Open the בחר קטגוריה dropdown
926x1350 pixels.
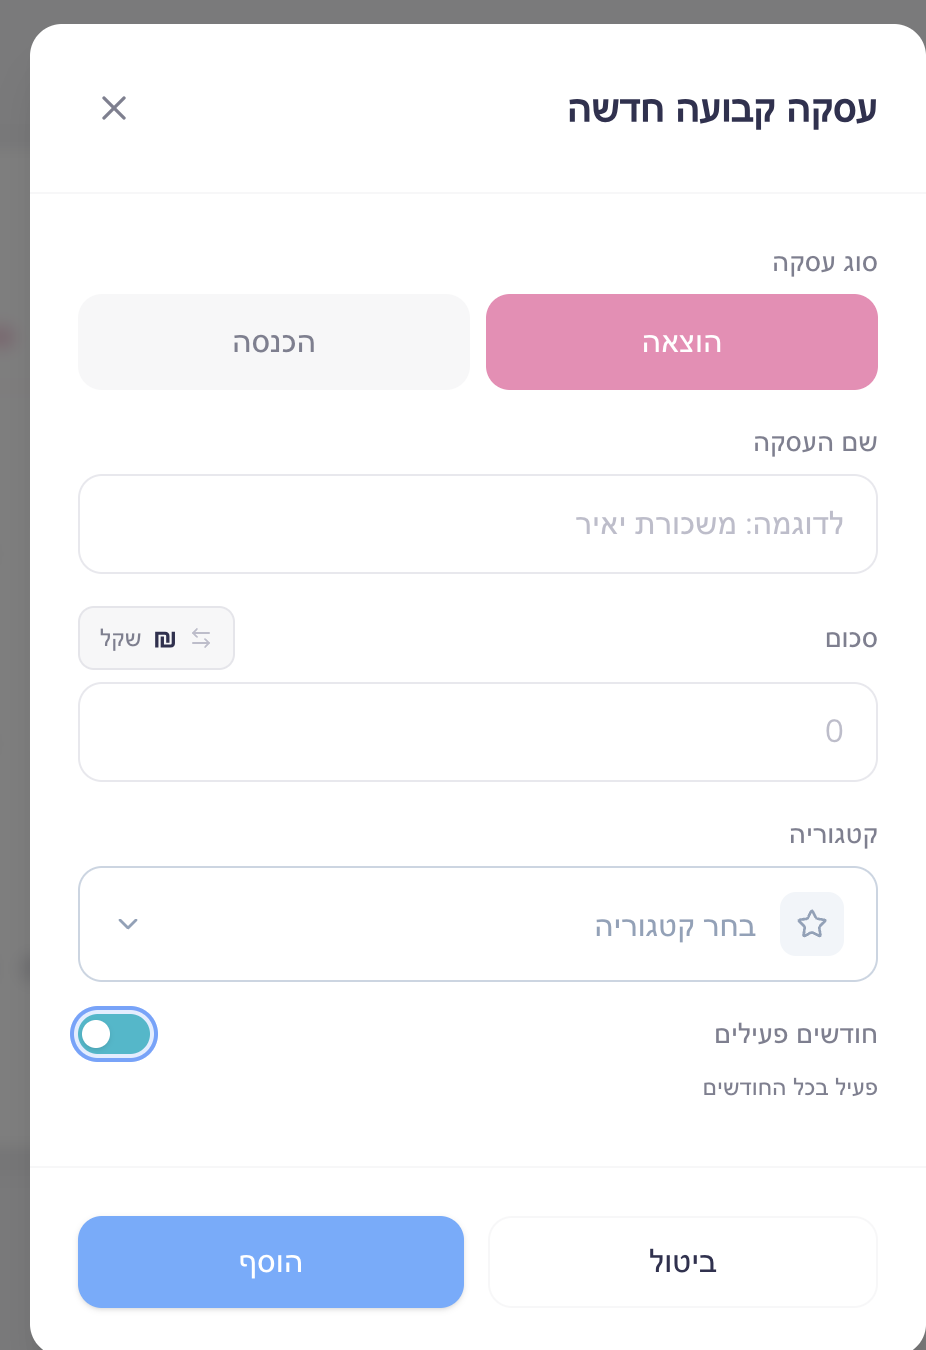(x=477, y=923)
